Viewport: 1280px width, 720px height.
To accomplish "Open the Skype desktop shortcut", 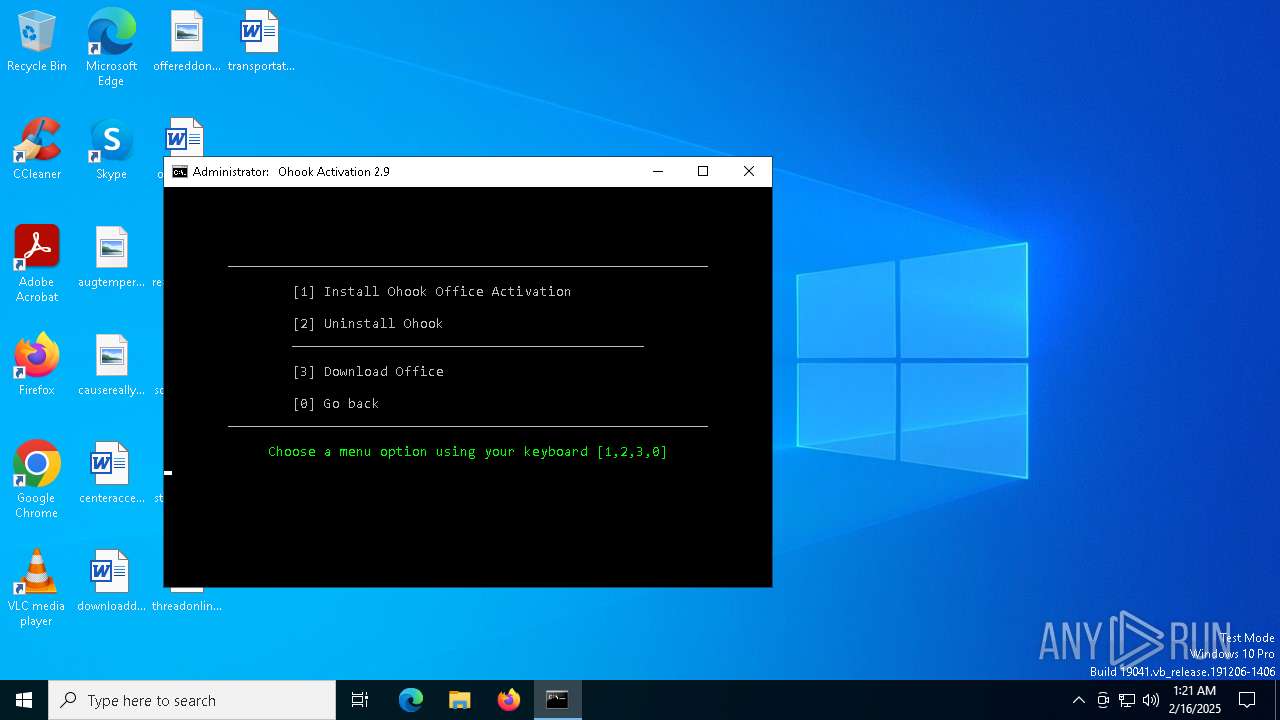I will [x=111, y=149].
